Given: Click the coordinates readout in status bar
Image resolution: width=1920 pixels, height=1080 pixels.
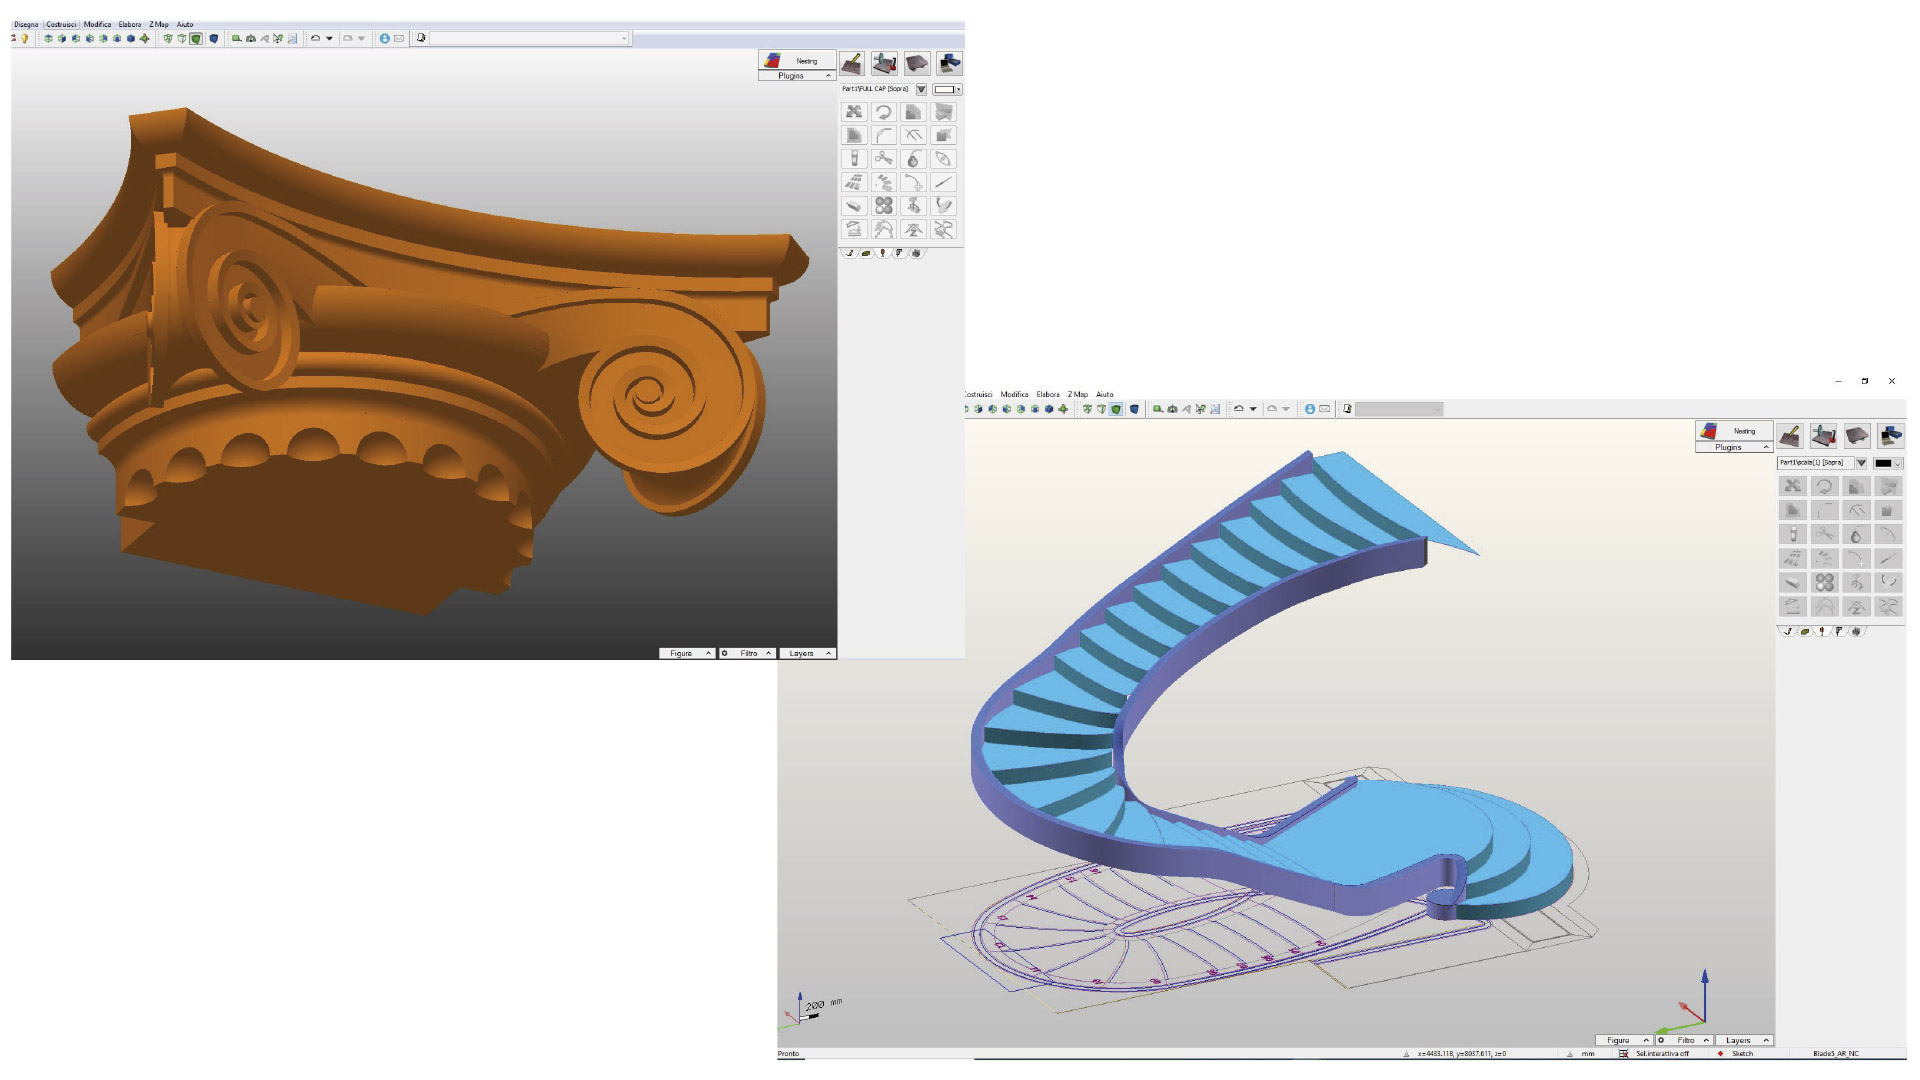Looking at the screenshot, I should point(1461,1053).
